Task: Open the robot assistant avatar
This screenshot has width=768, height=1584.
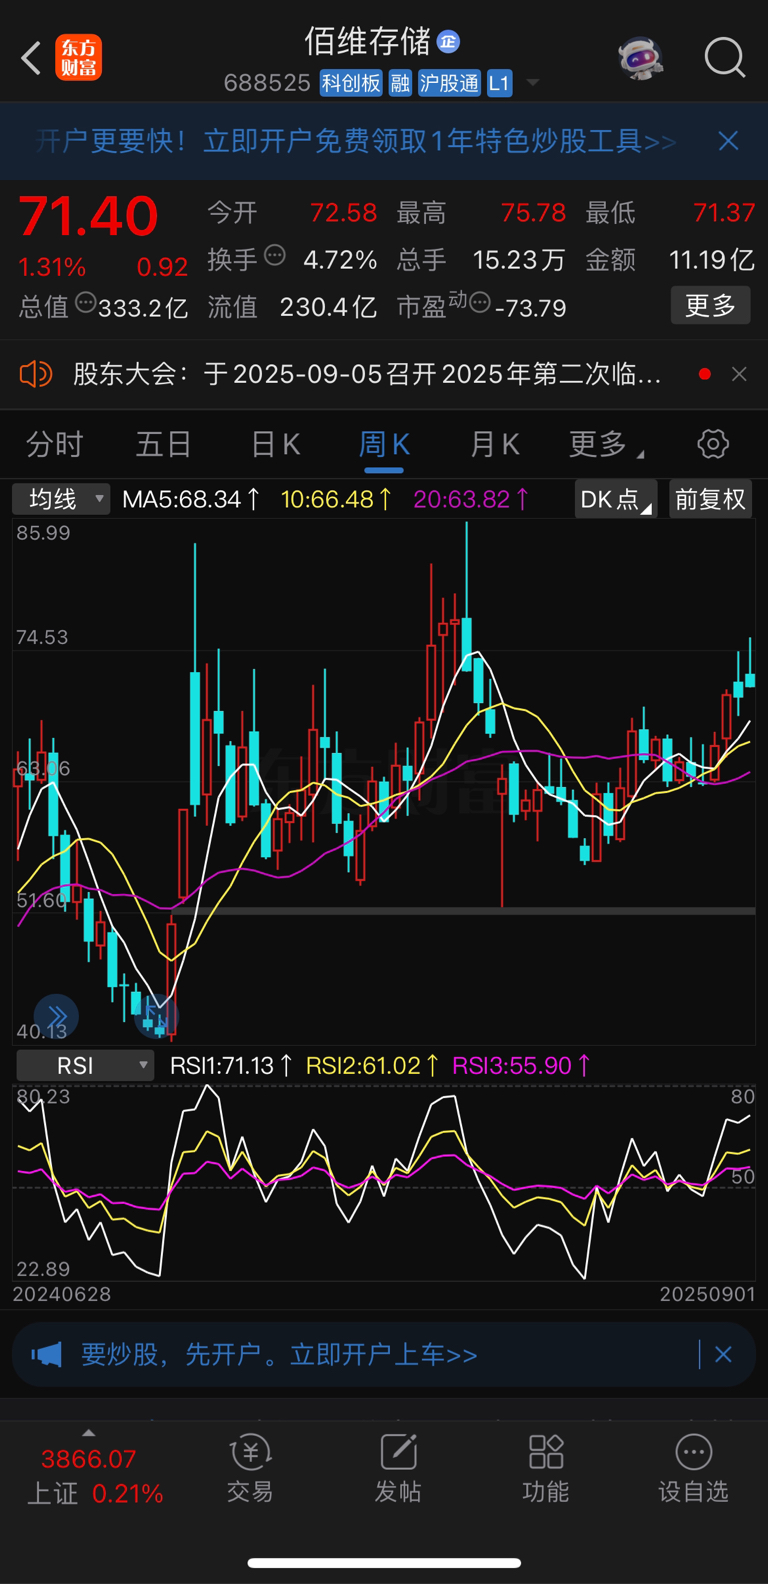Action: pyautogui.click(x=640, y=58)
